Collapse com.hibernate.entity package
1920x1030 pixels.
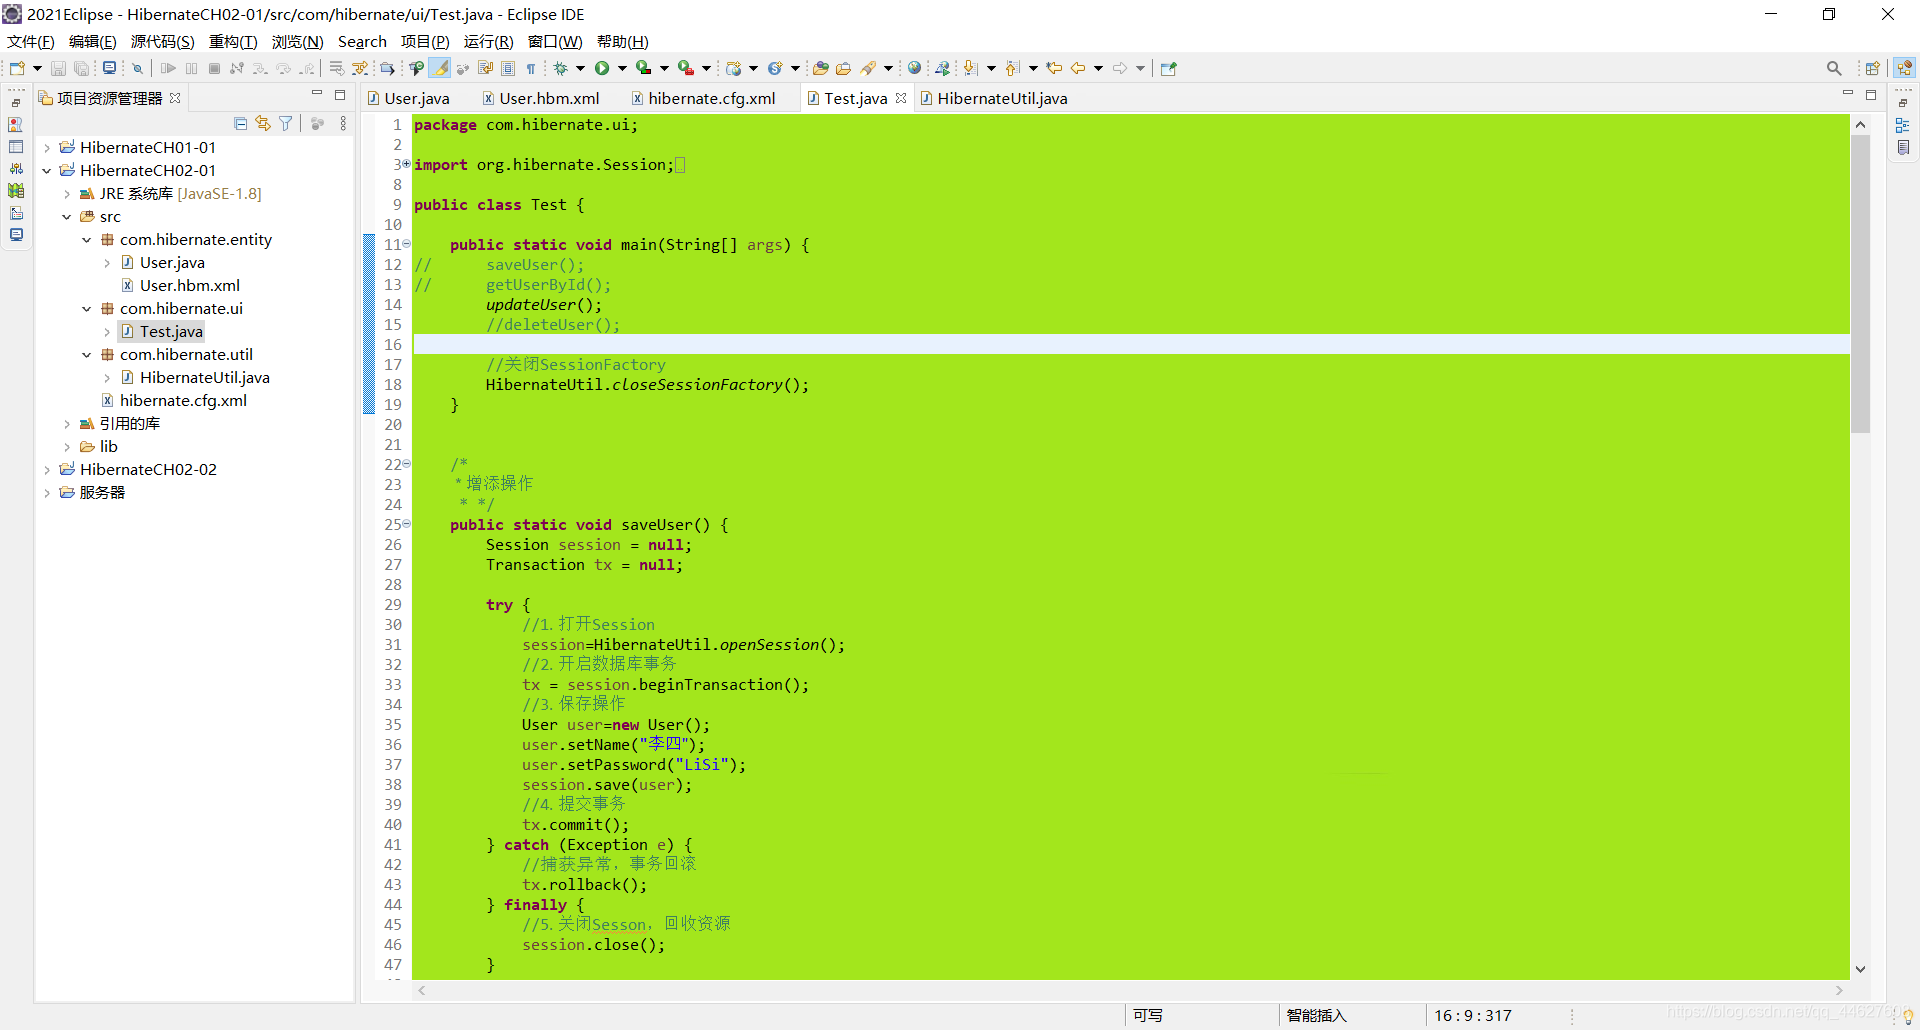point(87,240)
